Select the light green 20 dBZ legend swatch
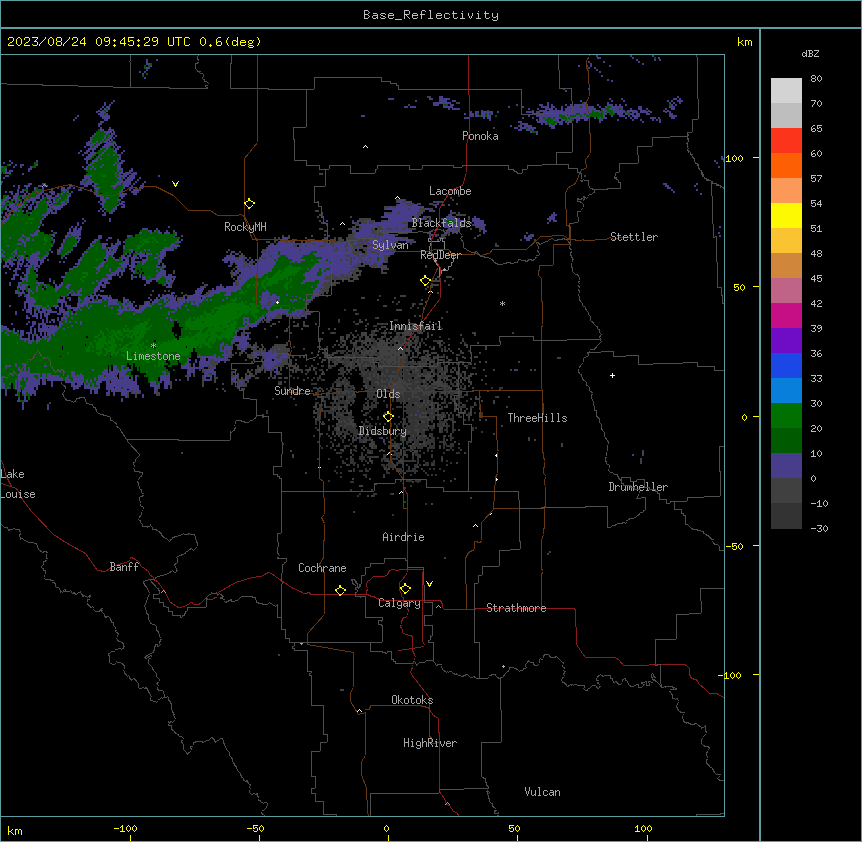 [786, 416]
